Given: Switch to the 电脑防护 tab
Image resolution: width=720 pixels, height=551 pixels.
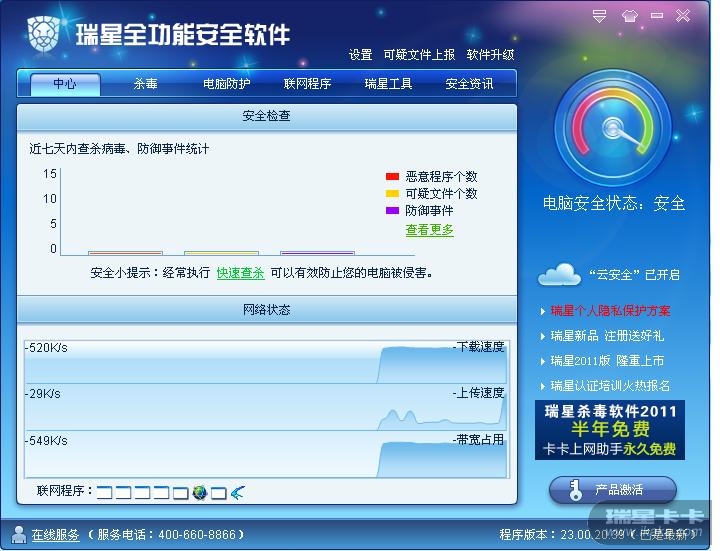Looking at the screenshot, I should [x=227, y=84].
